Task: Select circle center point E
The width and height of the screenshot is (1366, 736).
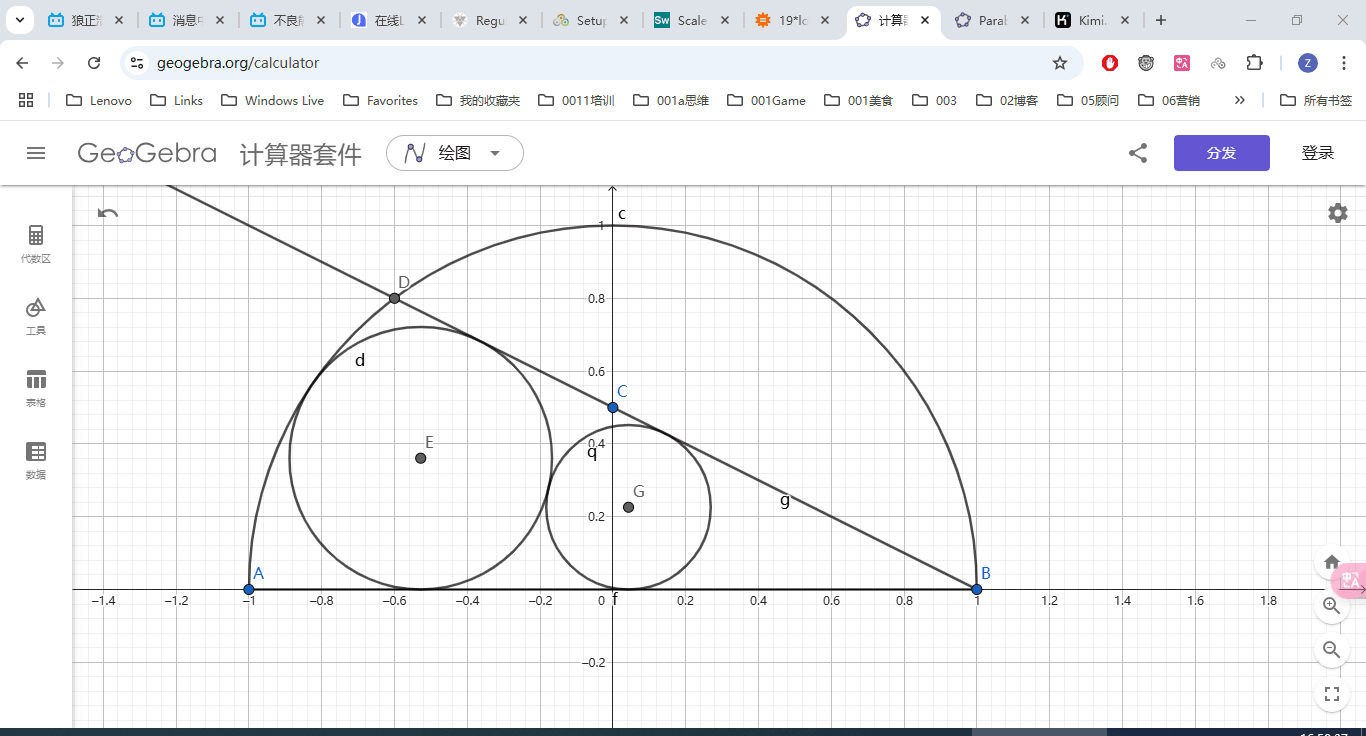Action: 421,458
